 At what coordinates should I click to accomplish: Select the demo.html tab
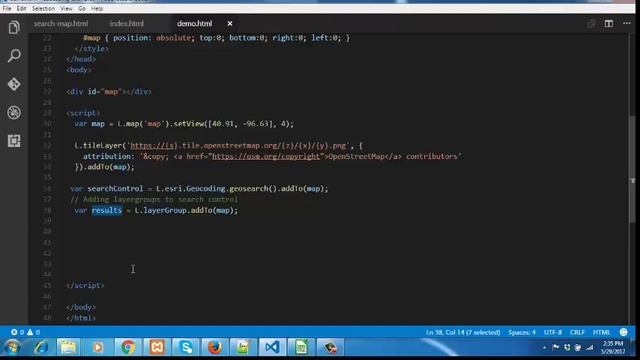(194, 24)
